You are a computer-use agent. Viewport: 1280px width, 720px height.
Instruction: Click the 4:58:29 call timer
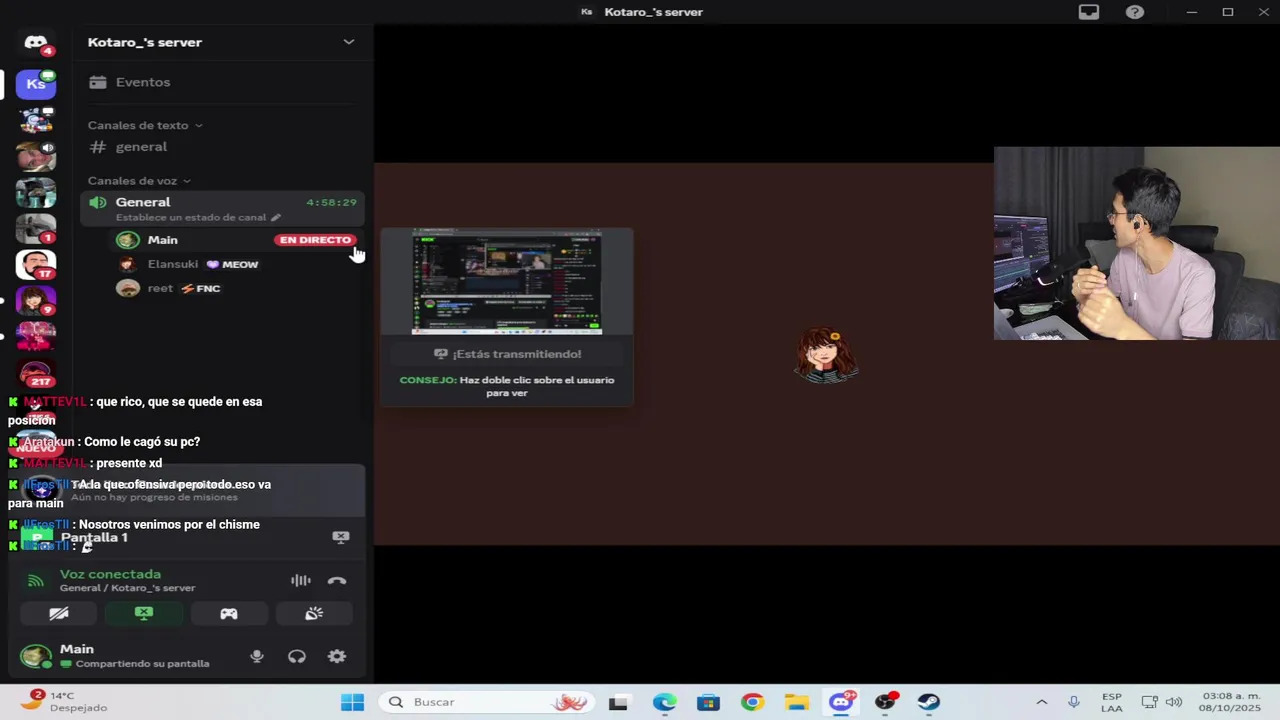(331, 202)
